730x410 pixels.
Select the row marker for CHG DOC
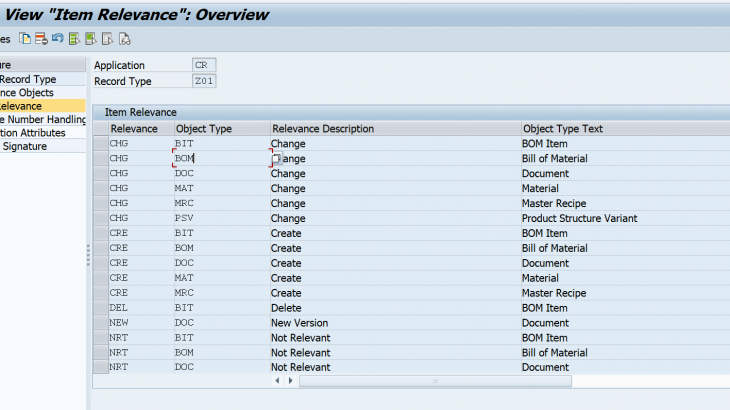coord(101,173)
